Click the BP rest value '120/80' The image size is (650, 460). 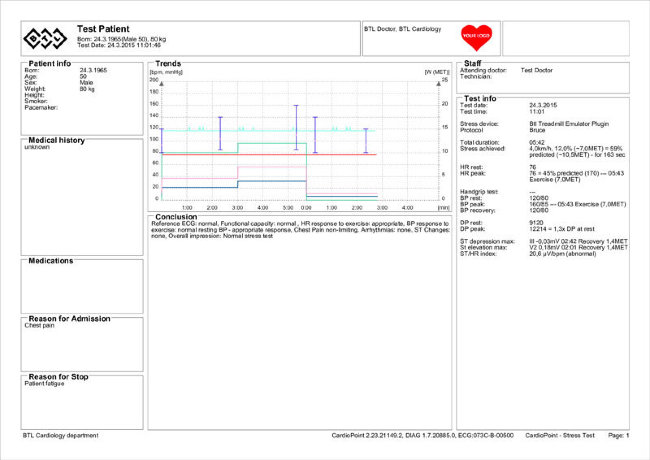(539, 198)
